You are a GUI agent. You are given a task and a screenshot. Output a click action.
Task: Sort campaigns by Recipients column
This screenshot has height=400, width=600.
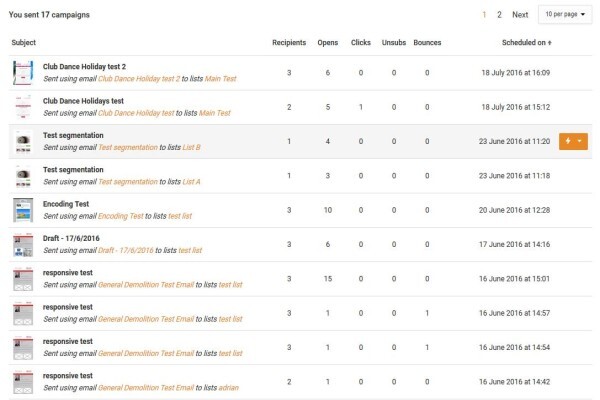(x=289, y=42)
